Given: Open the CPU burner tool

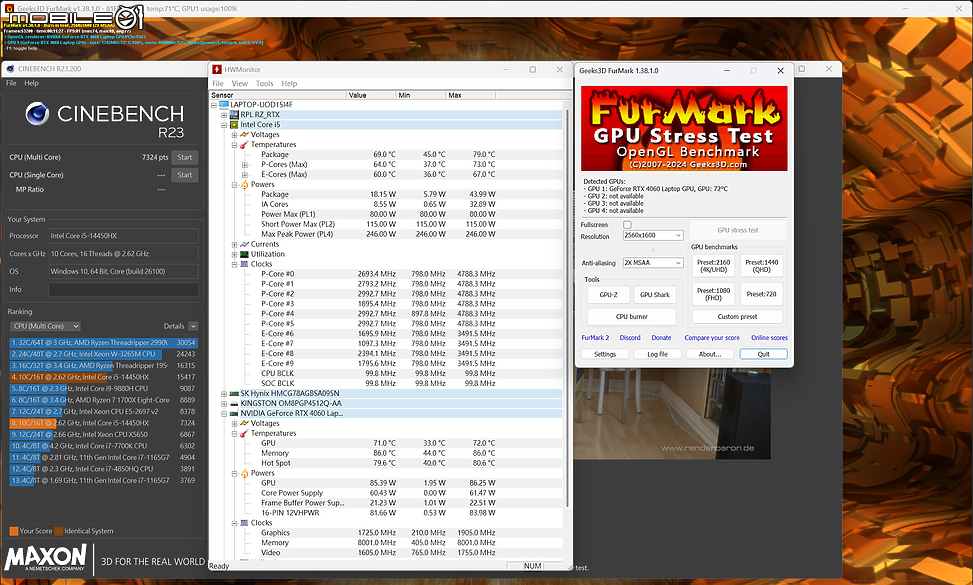Looking at the screenshot, I should [632, 316].
